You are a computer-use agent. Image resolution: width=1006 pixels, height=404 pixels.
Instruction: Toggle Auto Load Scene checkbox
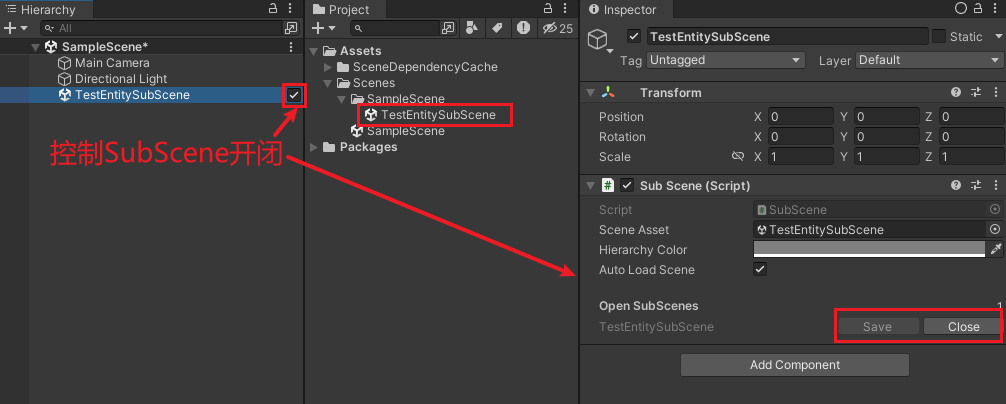(760, 269)
